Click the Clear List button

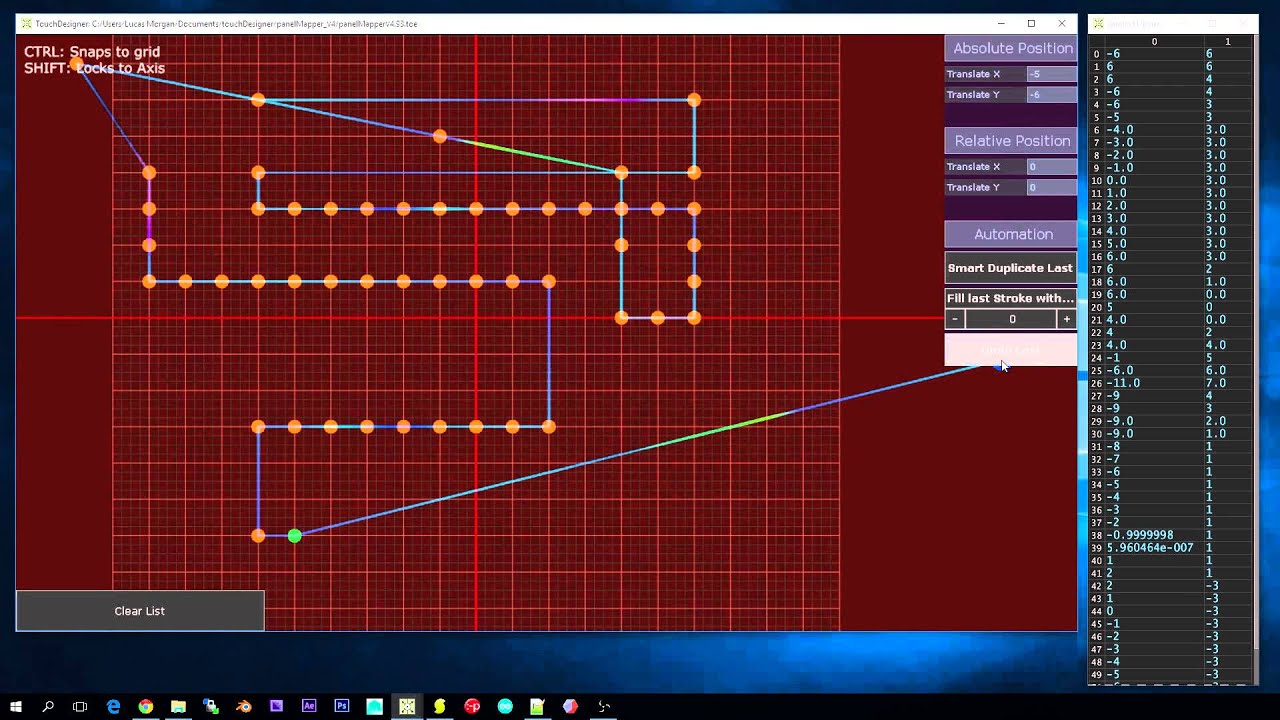click(x=140, y=611)
